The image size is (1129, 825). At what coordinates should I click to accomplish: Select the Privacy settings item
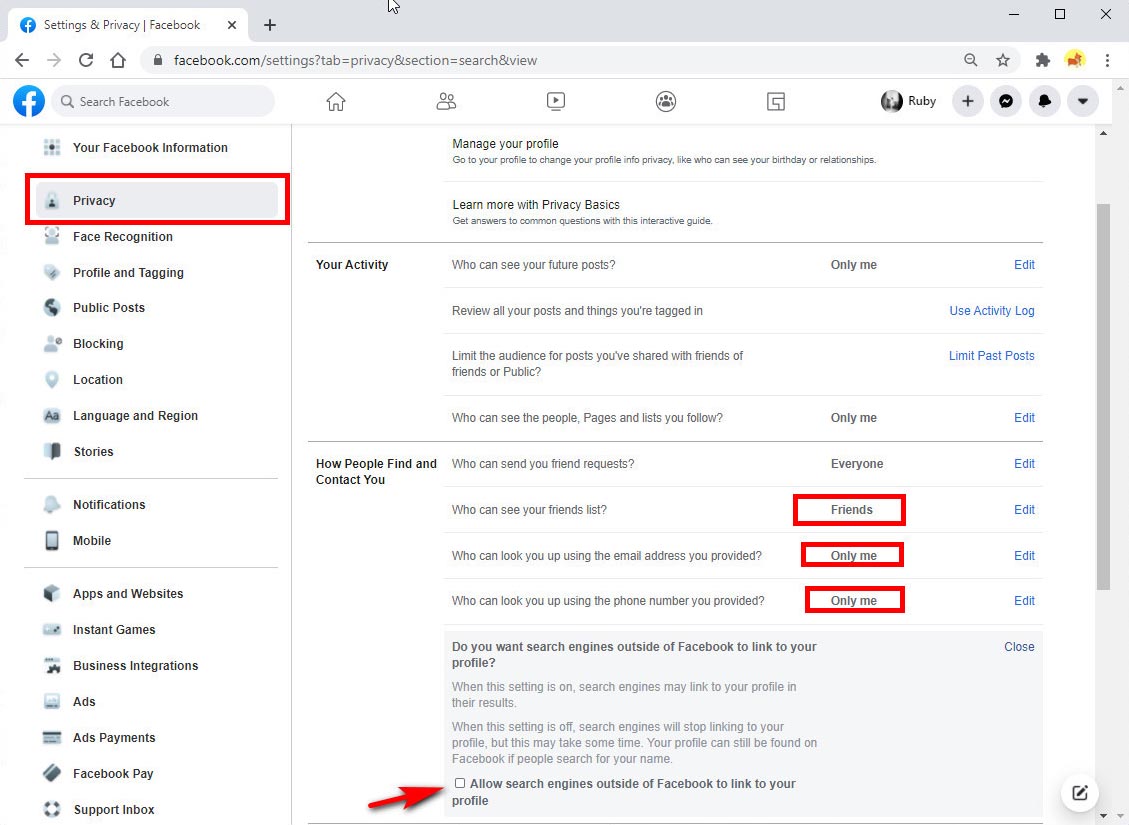157,200
